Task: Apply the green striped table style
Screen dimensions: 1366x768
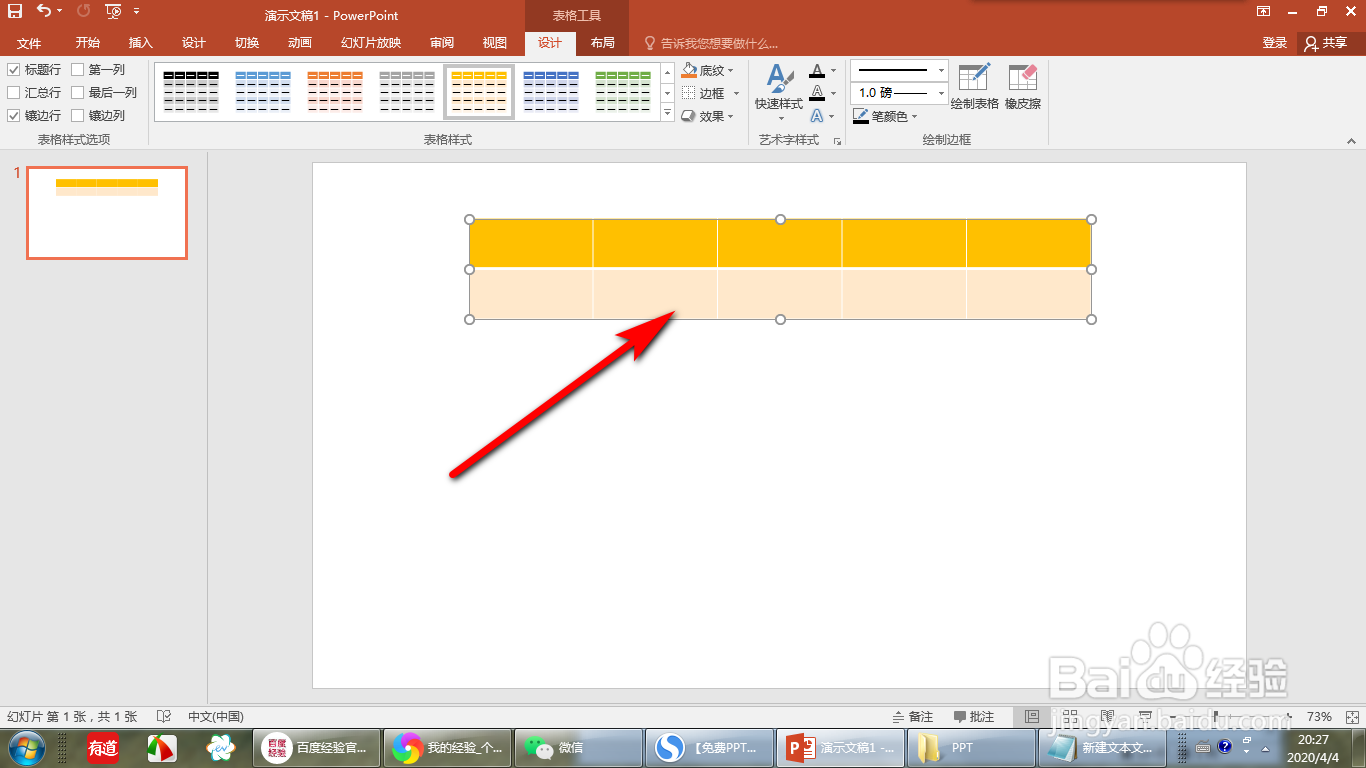Action: (x=623, y=92)
